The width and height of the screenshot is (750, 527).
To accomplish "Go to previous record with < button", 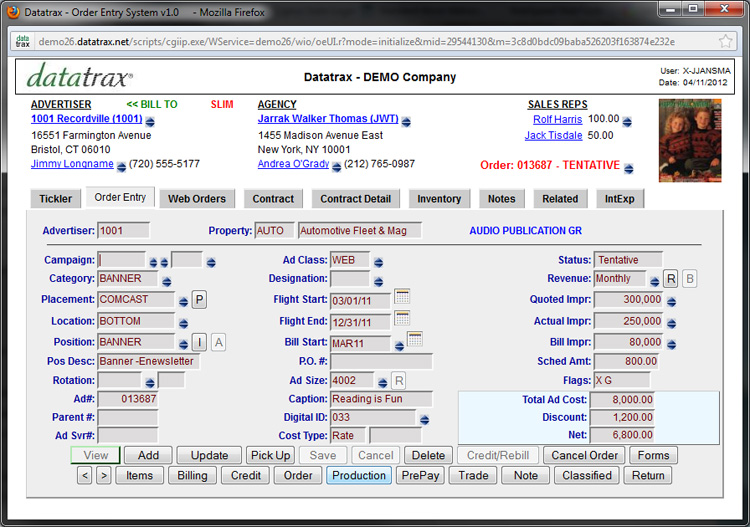I will [85, 476].
